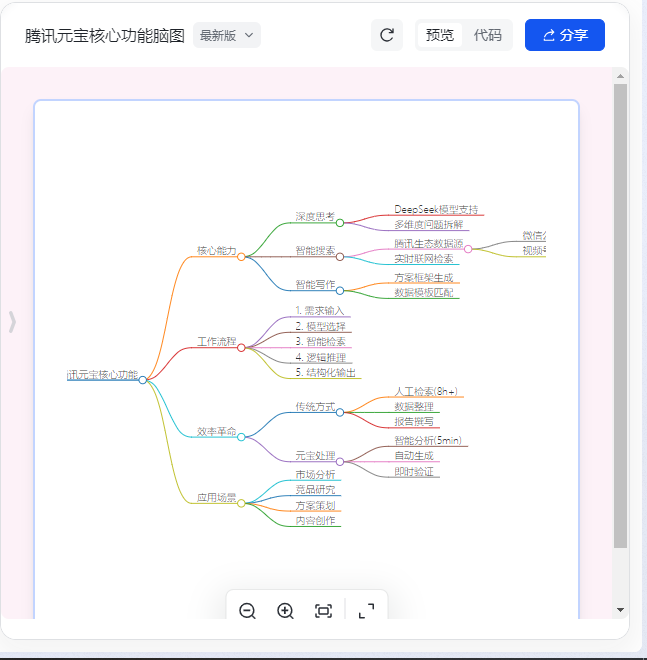Zoom in the mind map
Image resolution: width=647 pixels, height=660 pixels.
285,610
